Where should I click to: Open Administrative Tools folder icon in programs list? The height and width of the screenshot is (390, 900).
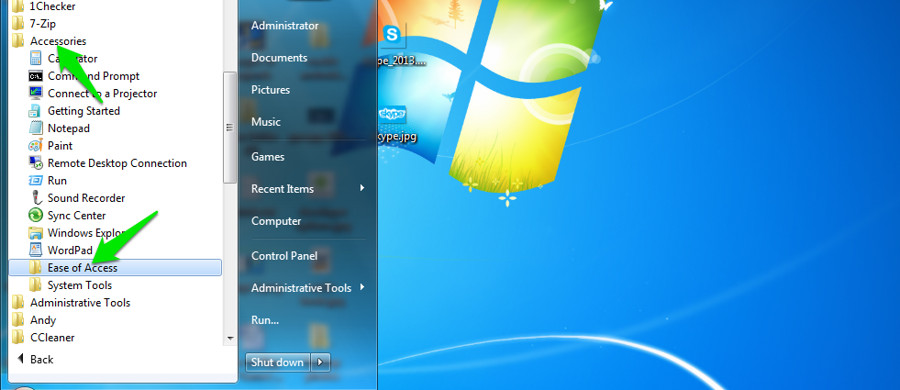tap(18, 303)
